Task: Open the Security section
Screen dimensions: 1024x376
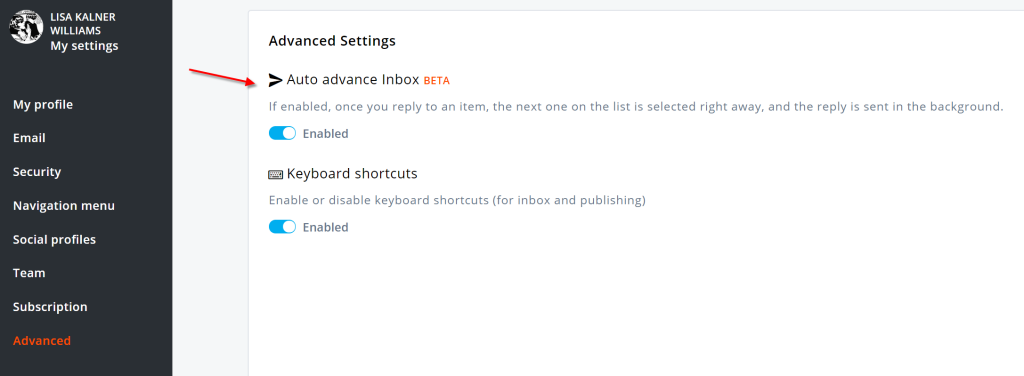Action: (x=37, y=172)
